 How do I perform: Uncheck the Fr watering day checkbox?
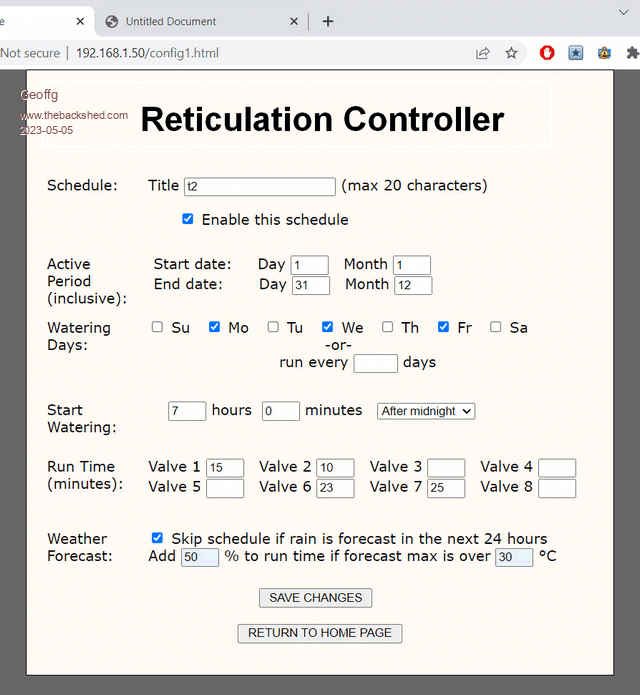[x=444, y=327]
